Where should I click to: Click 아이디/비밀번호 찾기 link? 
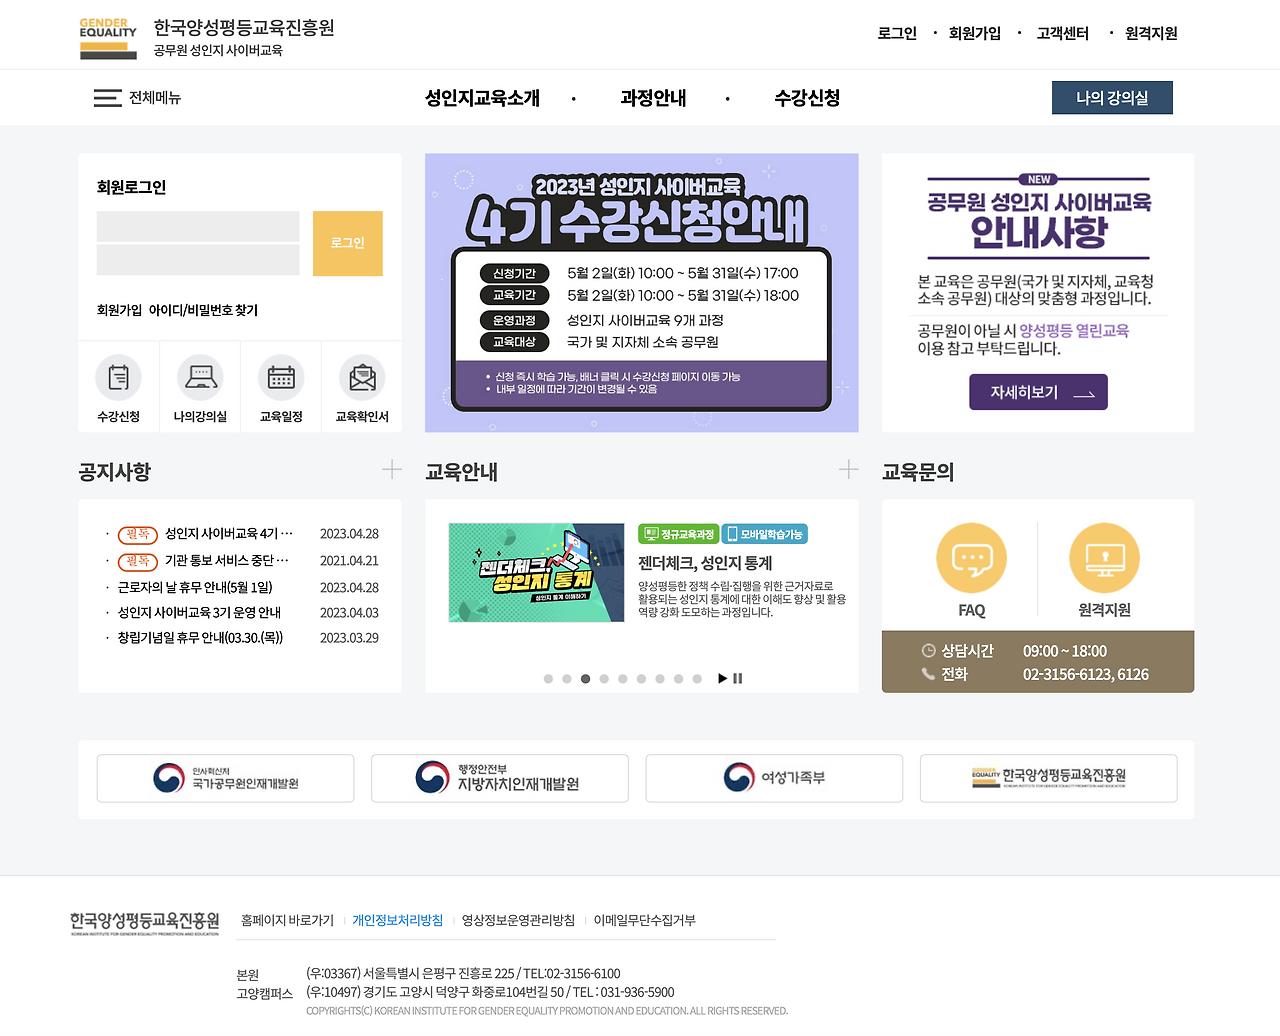pos(202,310)
